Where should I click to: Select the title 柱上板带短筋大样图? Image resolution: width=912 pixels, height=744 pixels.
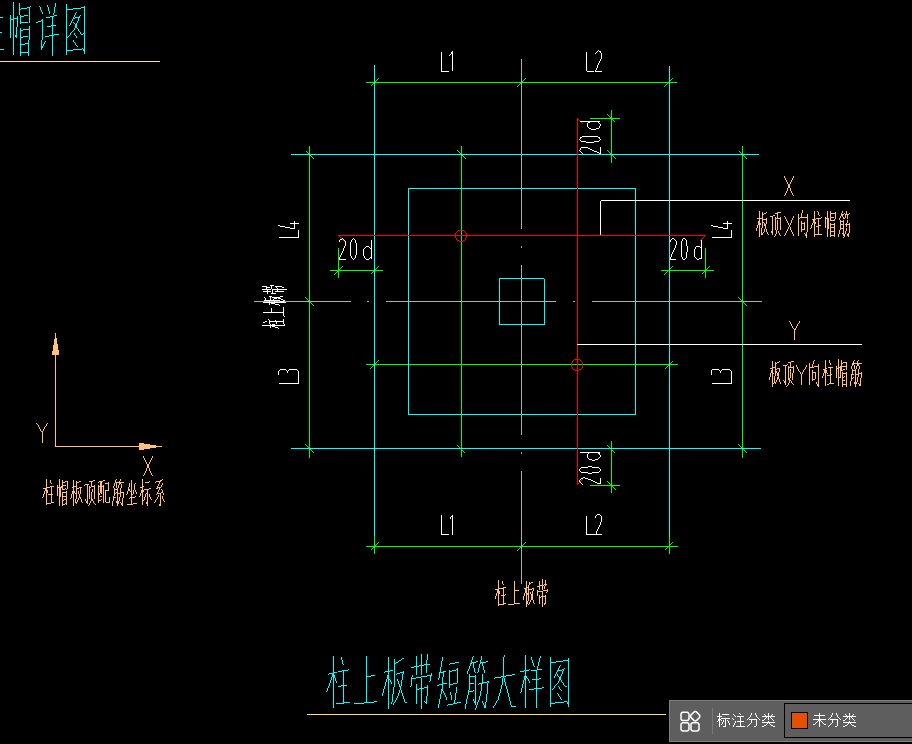(448, 682)
